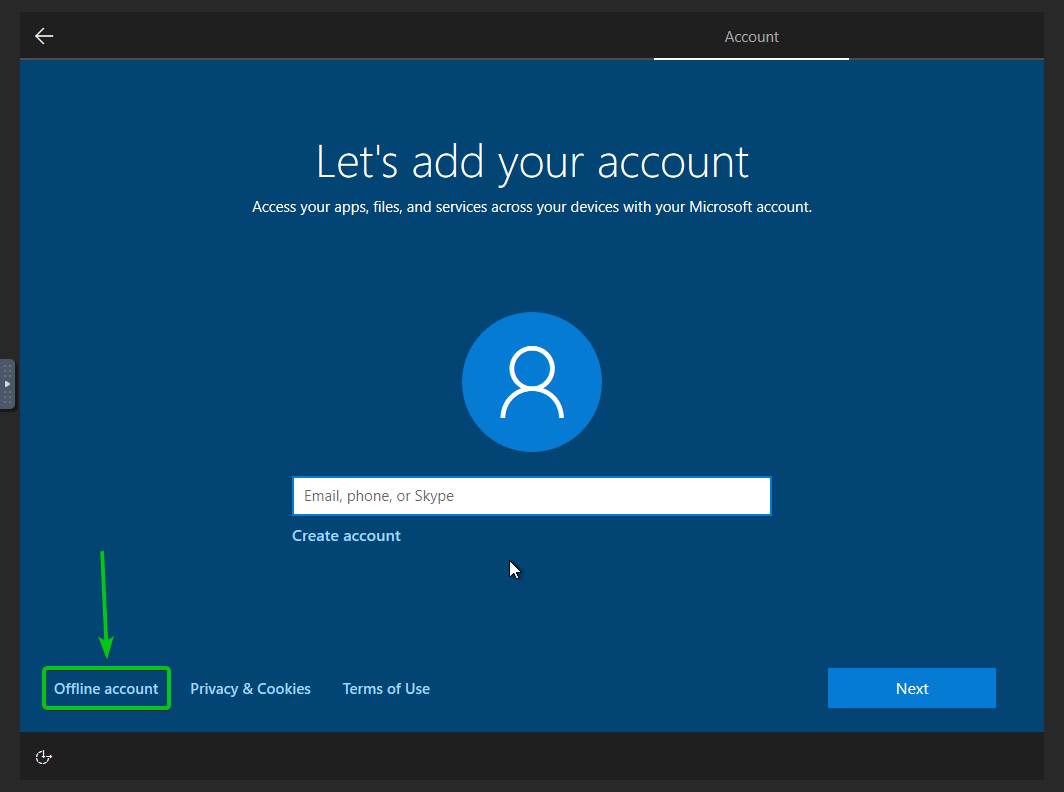Click the white triangle on side handle

coord(7,384)
